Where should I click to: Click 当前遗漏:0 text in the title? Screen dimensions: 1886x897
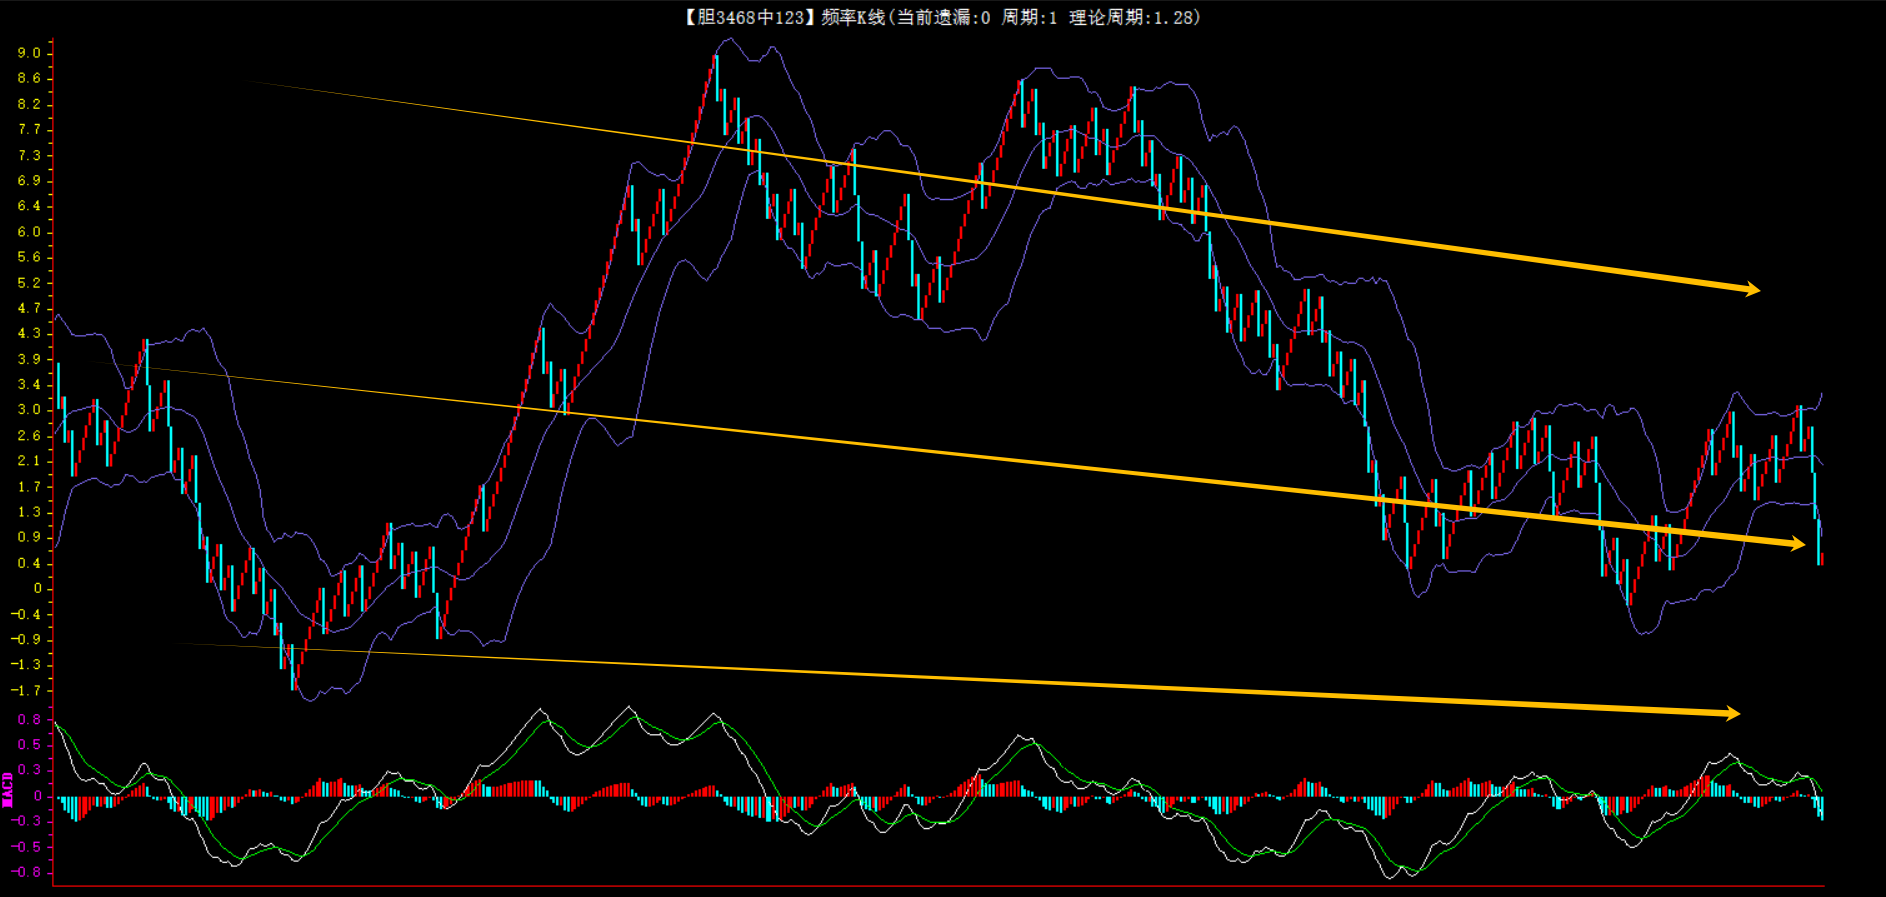point(943,17)
